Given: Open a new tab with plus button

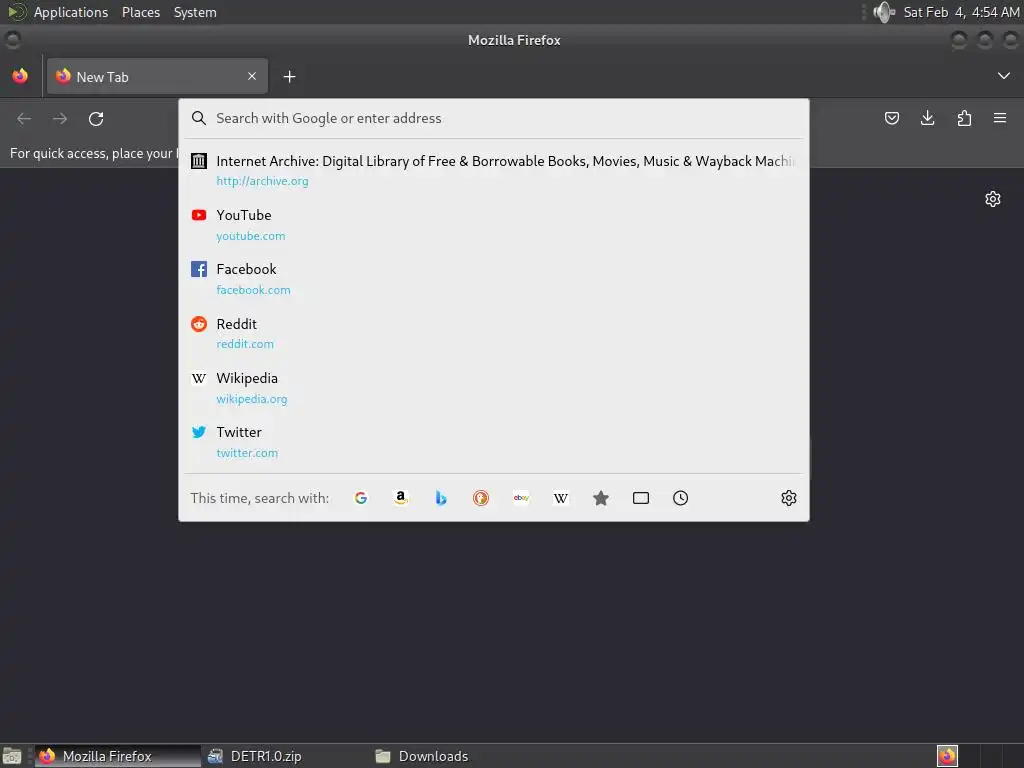Looking at the screenshot, I should 289,77.
